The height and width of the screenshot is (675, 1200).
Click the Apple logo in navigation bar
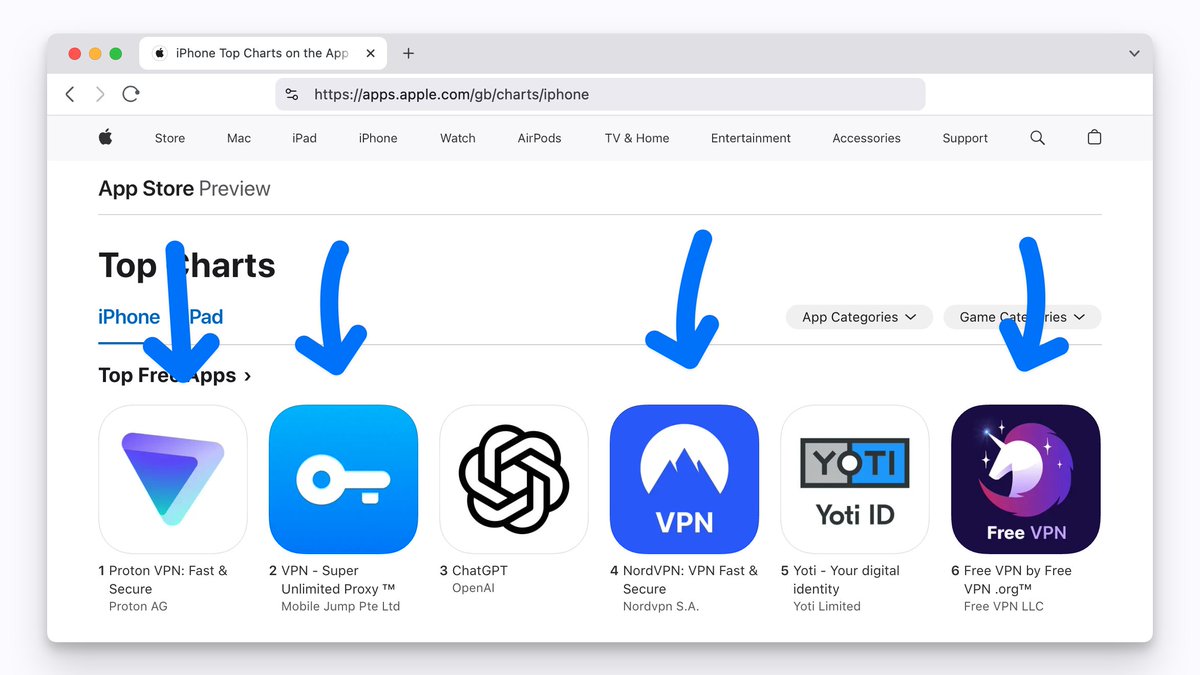pos(105,138)
